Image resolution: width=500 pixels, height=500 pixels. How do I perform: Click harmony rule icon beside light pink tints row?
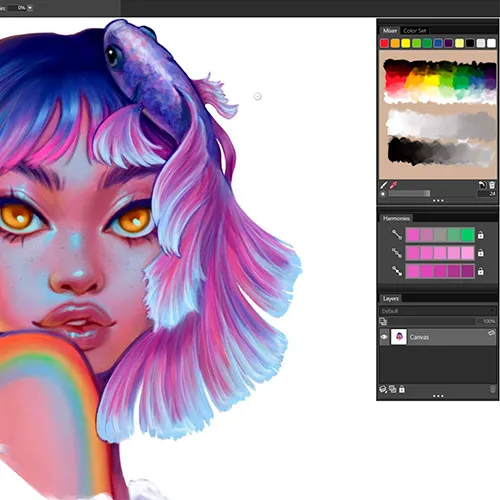tap(397, 253)
